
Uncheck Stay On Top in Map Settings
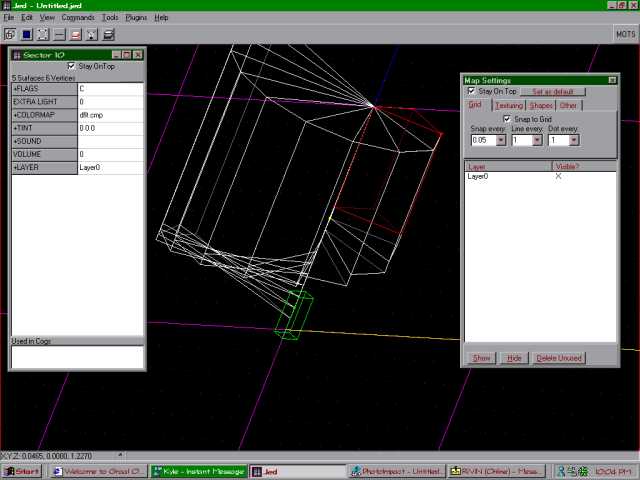471,91
